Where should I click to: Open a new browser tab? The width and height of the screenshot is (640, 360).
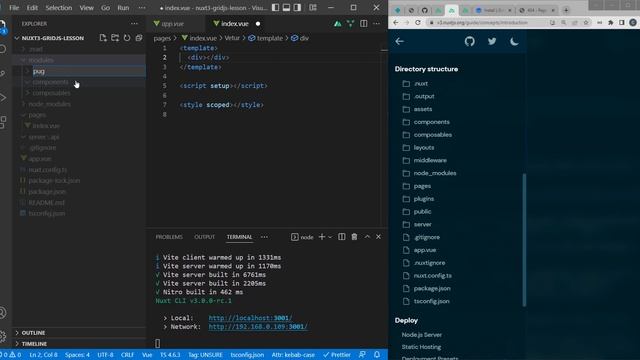click(x=566, y=10)
